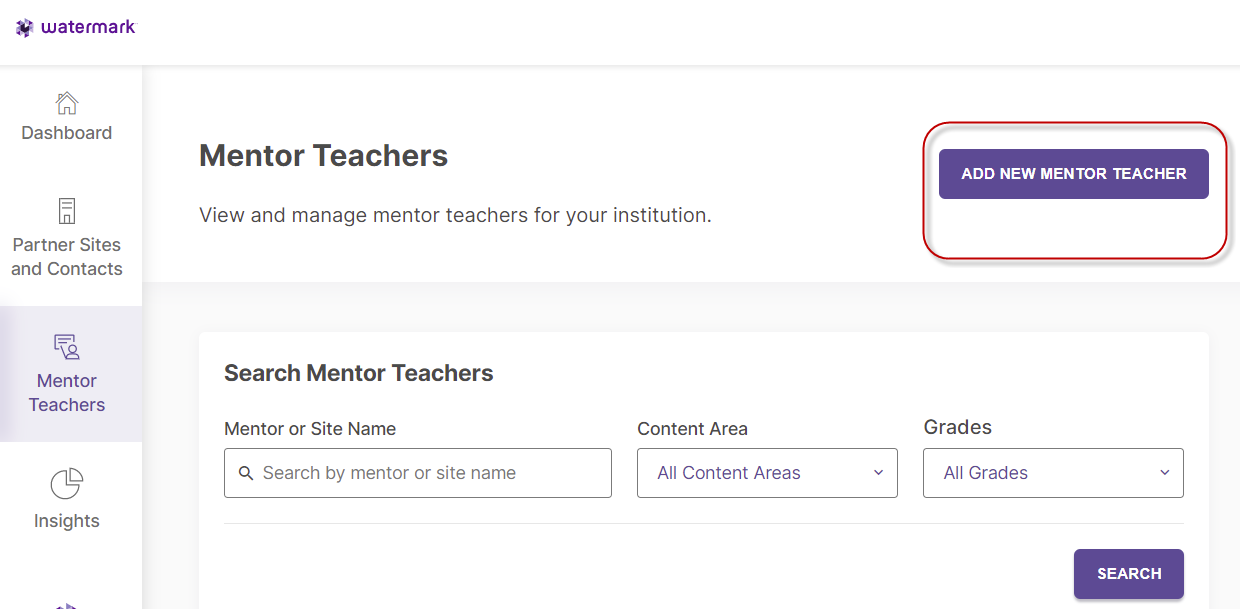Click the chevron on Grades dropdown

1164,473
